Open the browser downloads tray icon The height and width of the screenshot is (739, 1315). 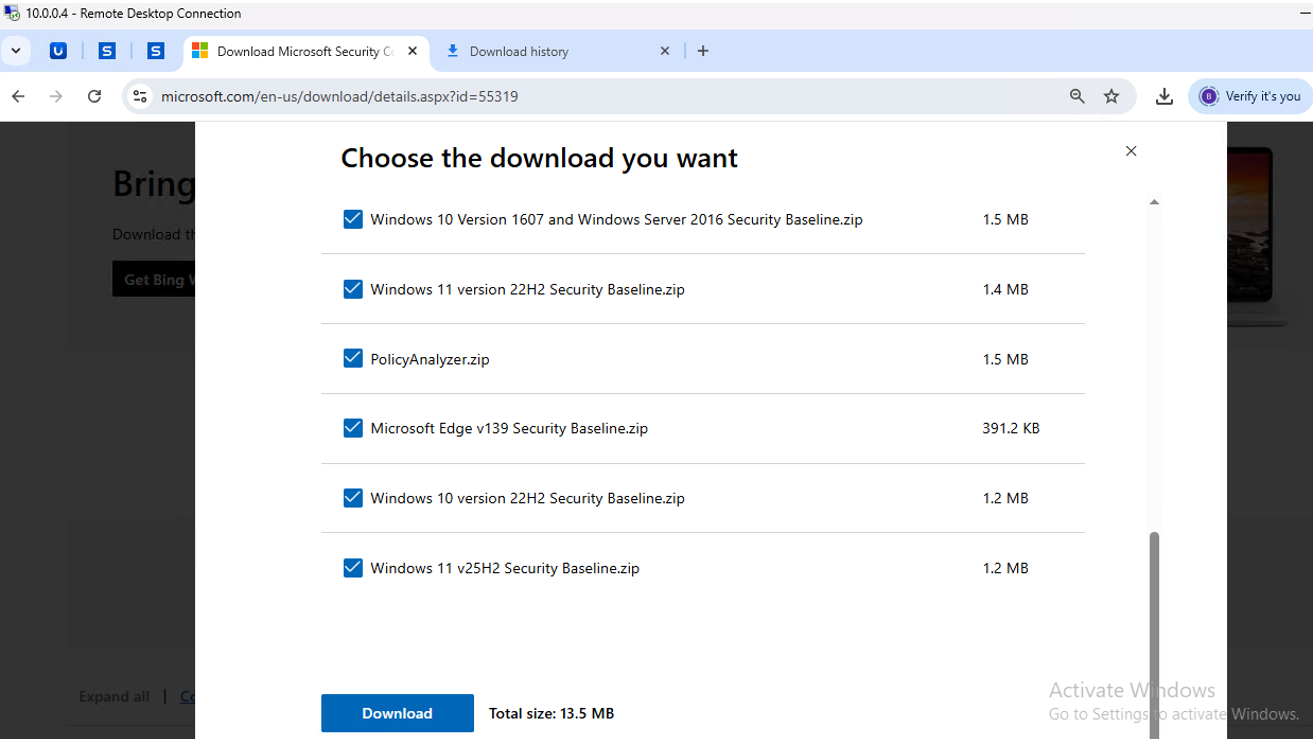tap(1164, 97)
